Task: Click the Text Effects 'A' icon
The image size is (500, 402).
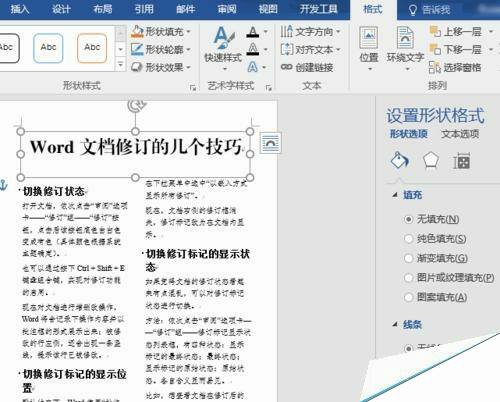Action: coord(253,67)
